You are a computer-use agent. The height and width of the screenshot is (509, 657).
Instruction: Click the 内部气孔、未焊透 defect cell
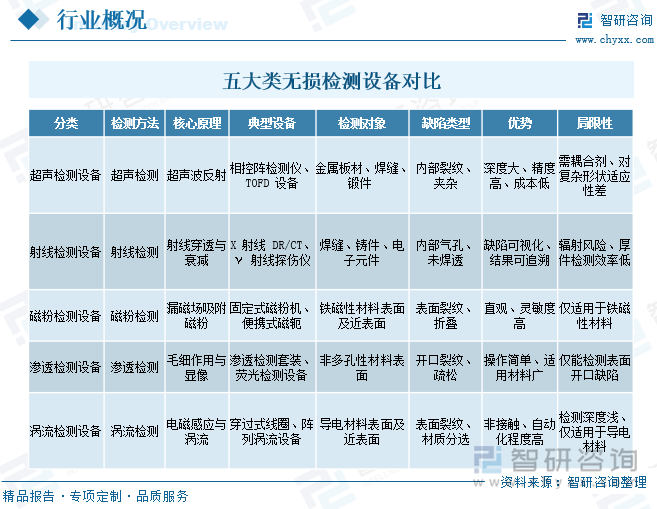pyautogui.click(x=445, y=253)
